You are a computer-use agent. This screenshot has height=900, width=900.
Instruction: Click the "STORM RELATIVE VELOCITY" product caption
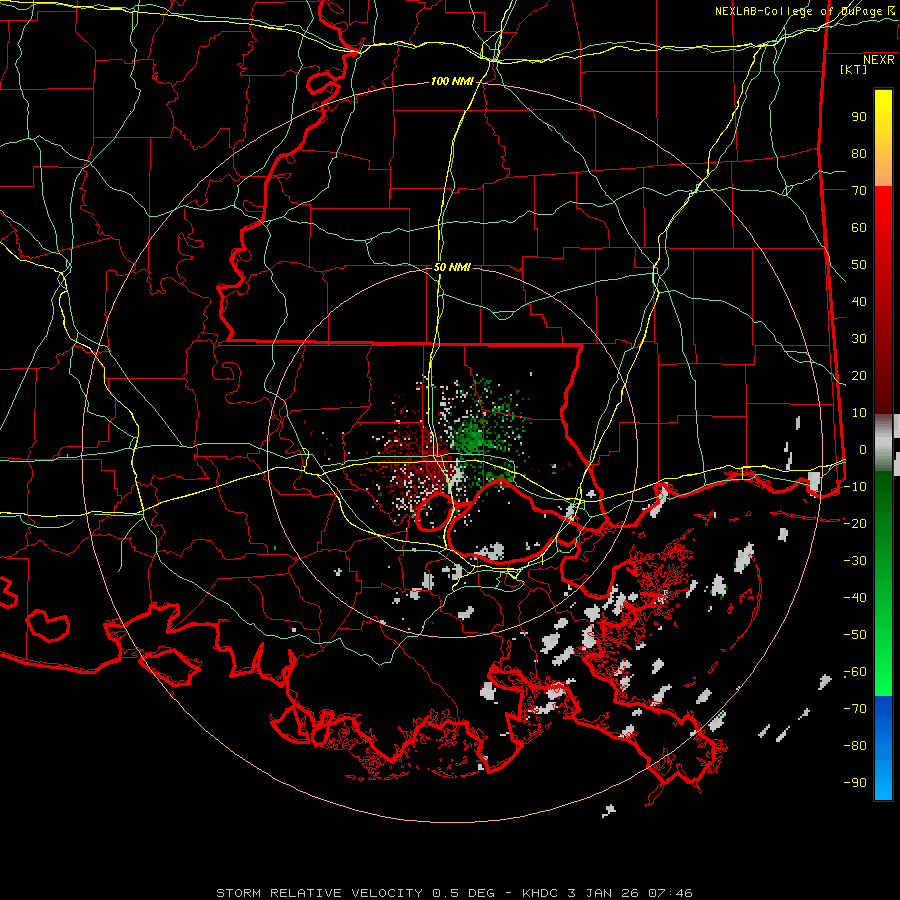pos(319,893)
